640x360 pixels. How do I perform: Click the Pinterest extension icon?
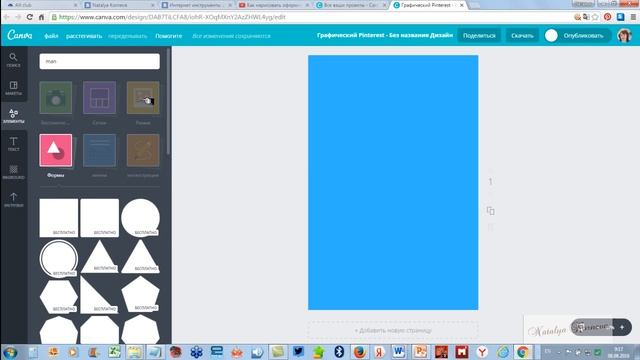point(608,17)
